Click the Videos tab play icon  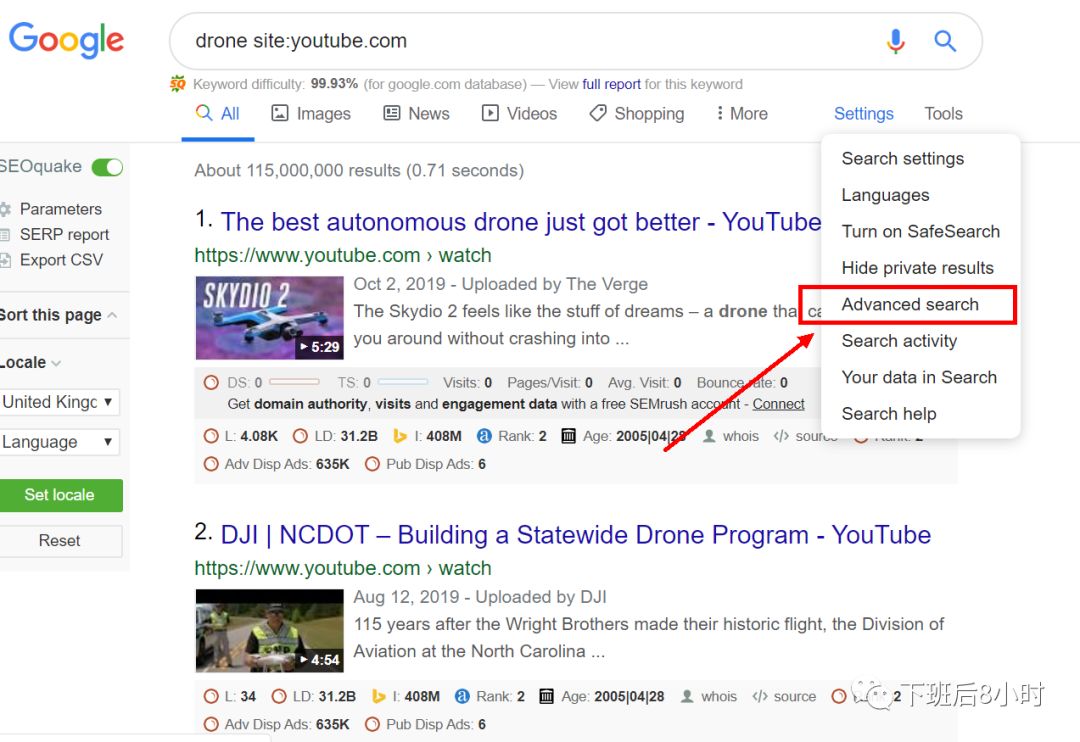pyautogui.click(x=490, y=113)
